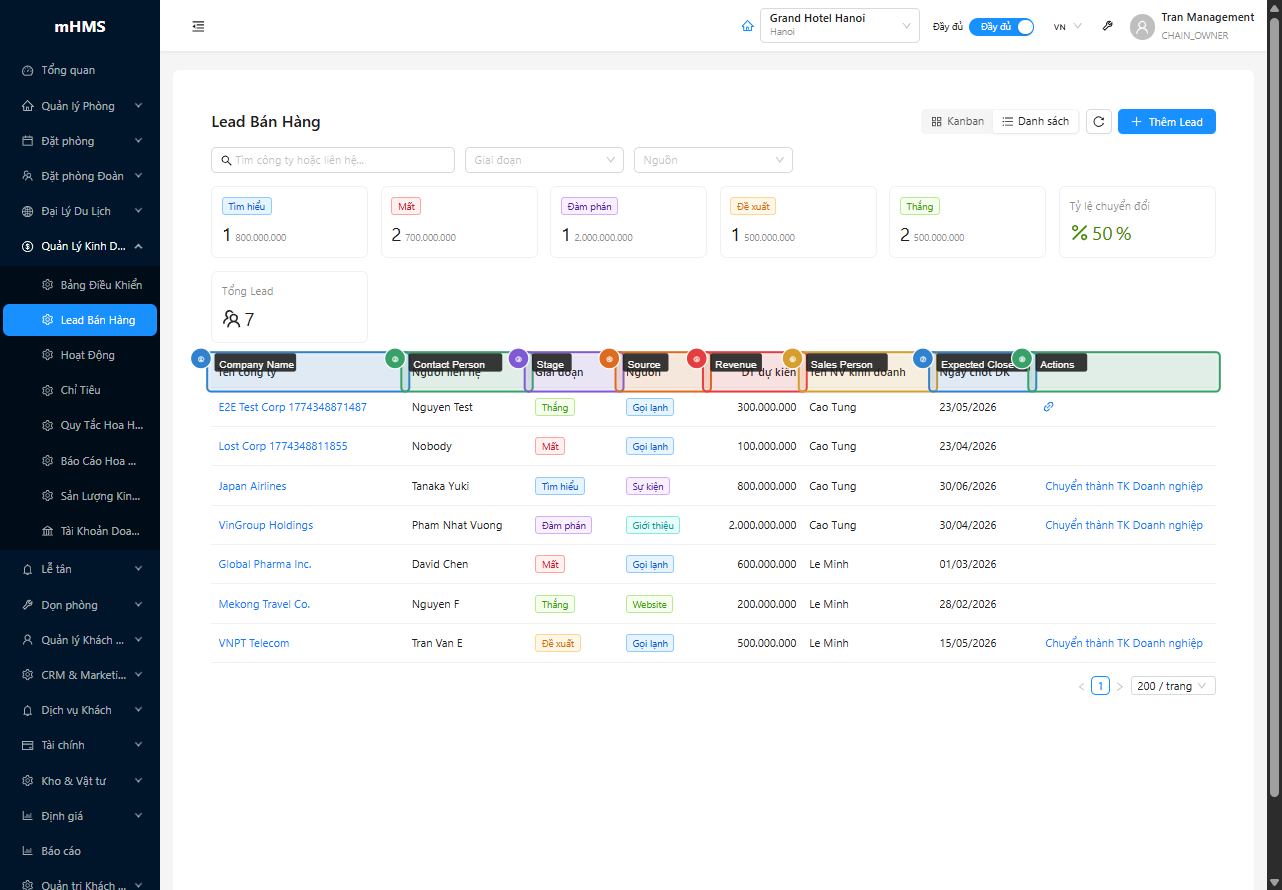Switch to the Kanban view tab
The image size is (1282, 890).
point(956,120)
